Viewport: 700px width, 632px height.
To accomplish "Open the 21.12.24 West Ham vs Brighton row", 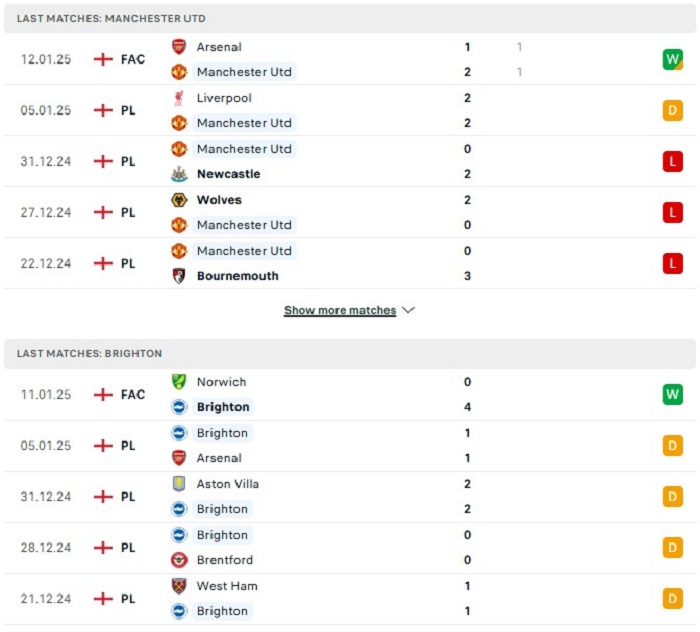I will [x=350, y=599].
